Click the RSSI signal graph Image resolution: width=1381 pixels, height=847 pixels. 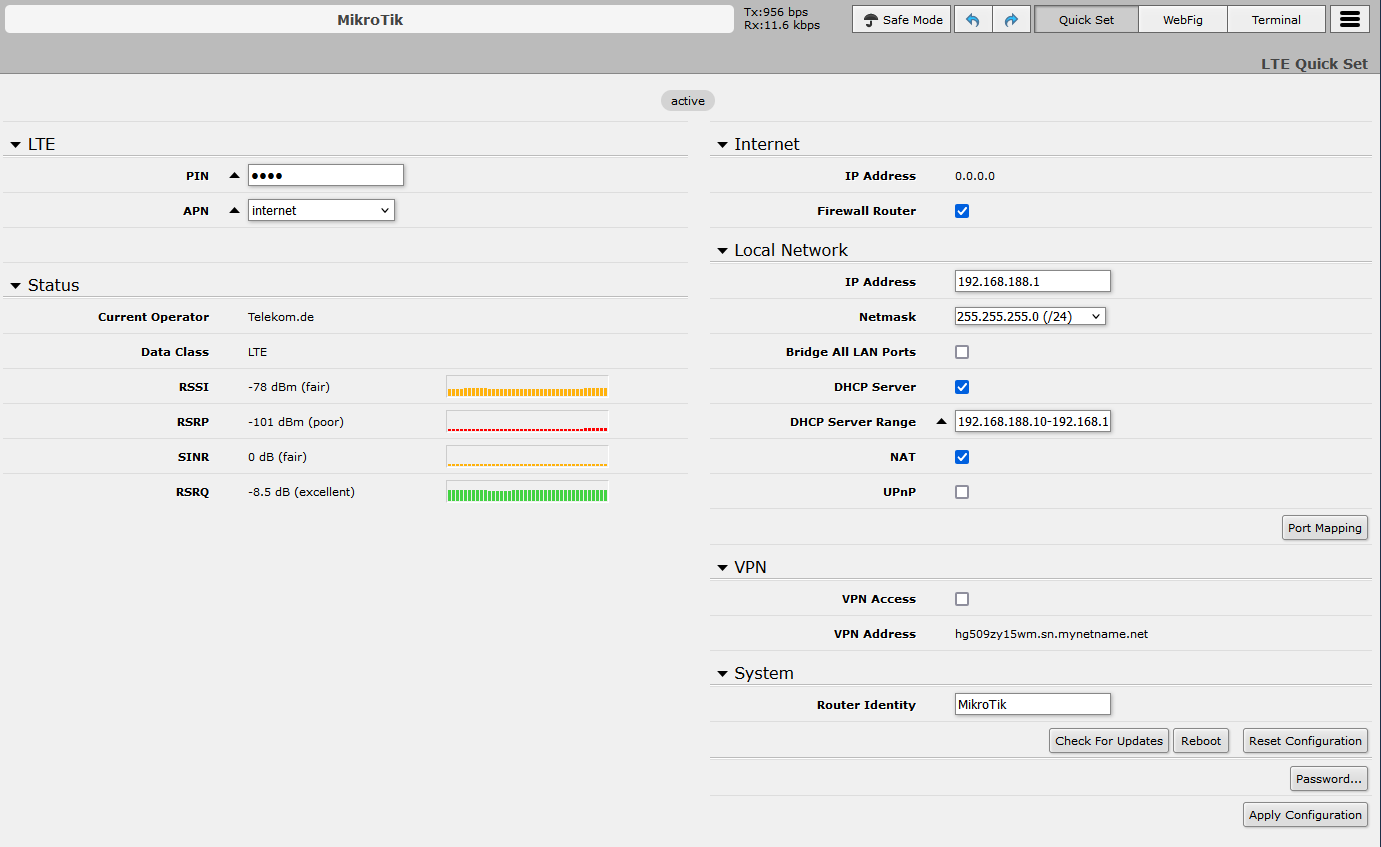click(527, 387)
